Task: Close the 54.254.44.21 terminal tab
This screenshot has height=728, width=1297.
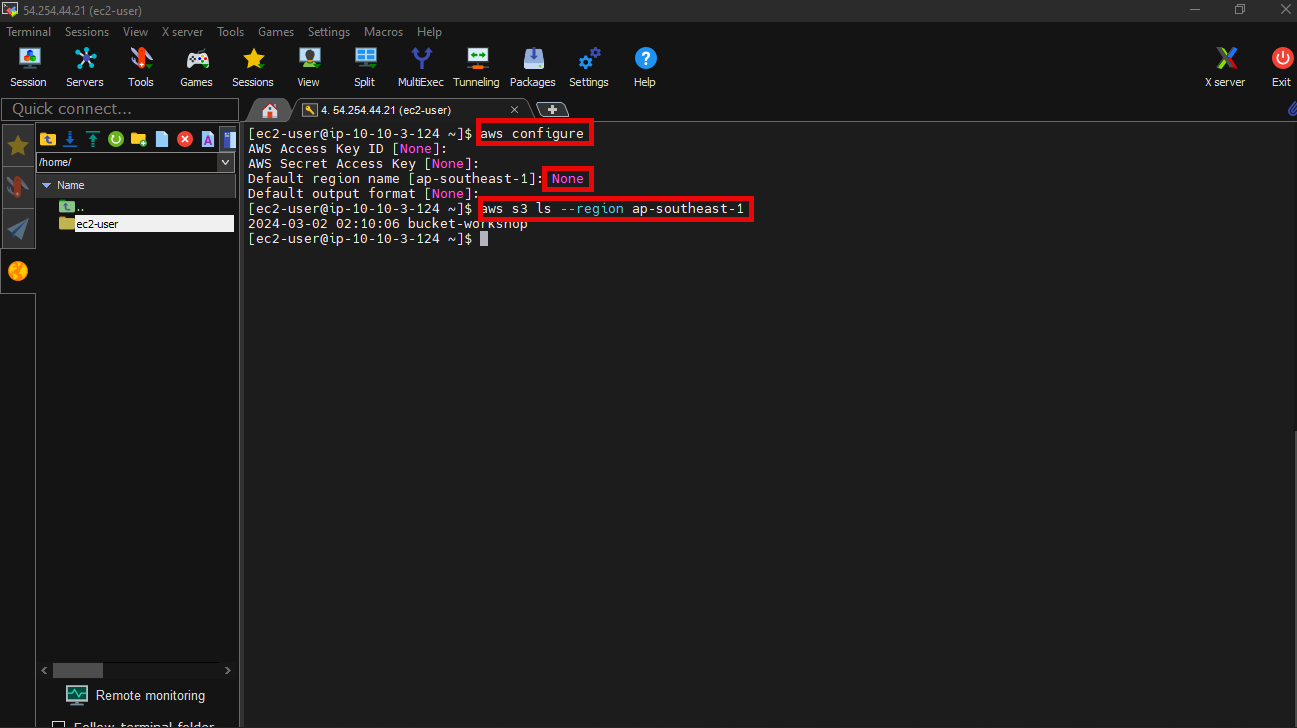Action: [x=515, y=110]
